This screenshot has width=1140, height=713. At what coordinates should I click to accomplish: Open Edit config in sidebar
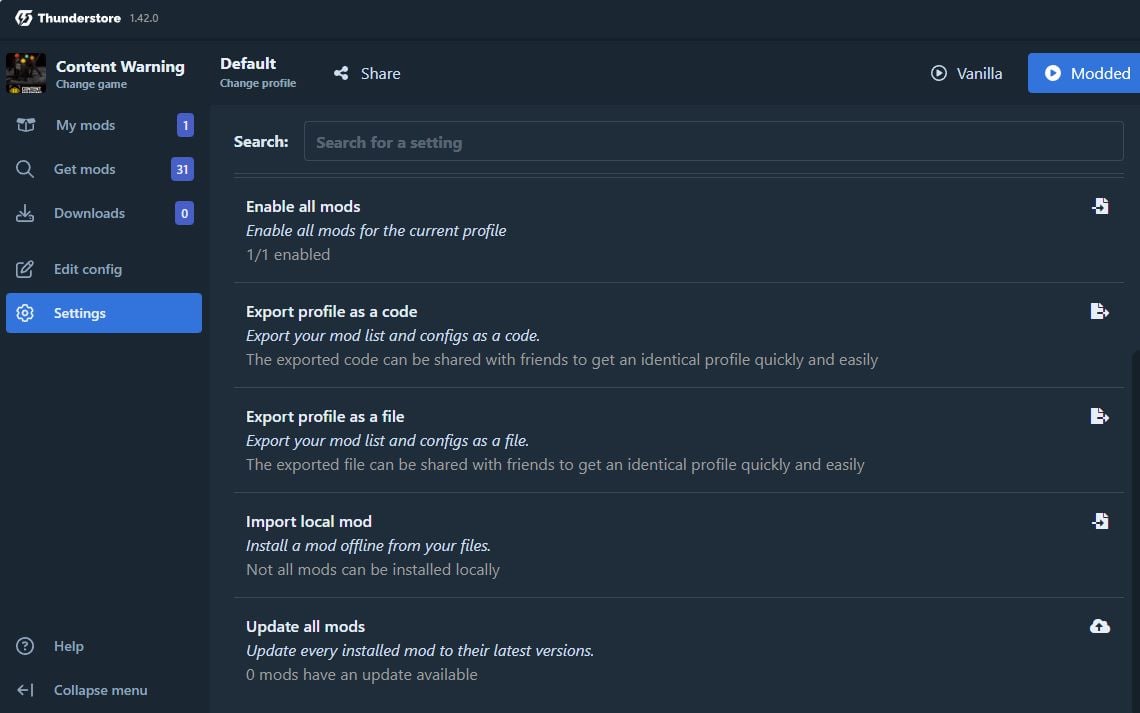87,269
